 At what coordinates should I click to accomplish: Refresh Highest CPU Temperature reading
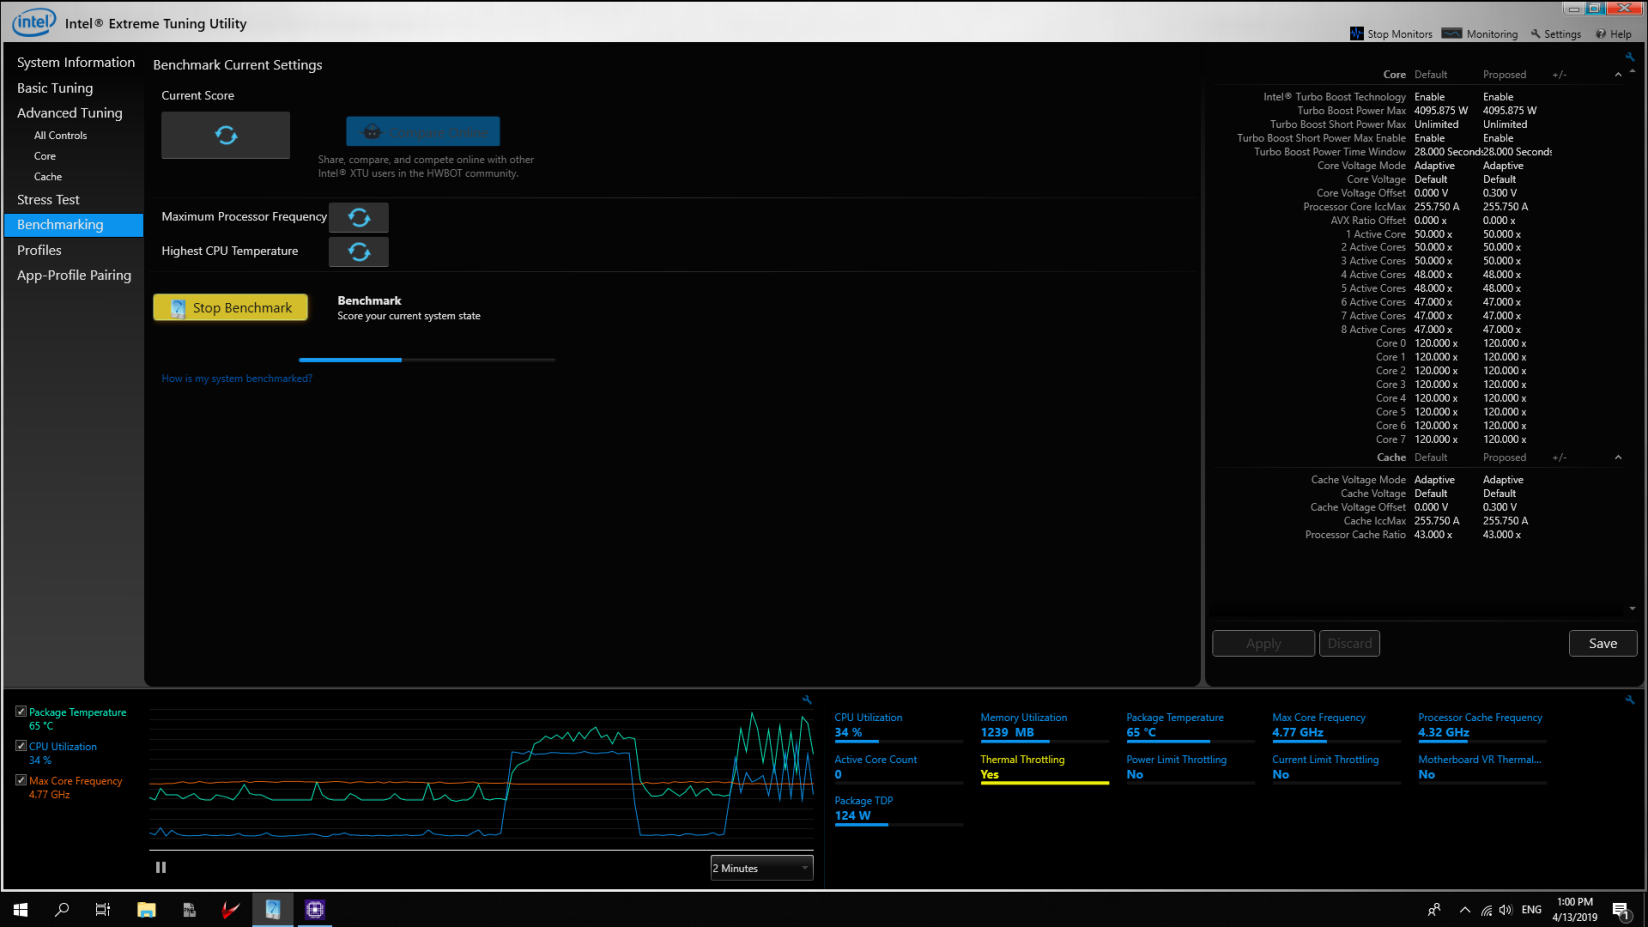(358, 251)
